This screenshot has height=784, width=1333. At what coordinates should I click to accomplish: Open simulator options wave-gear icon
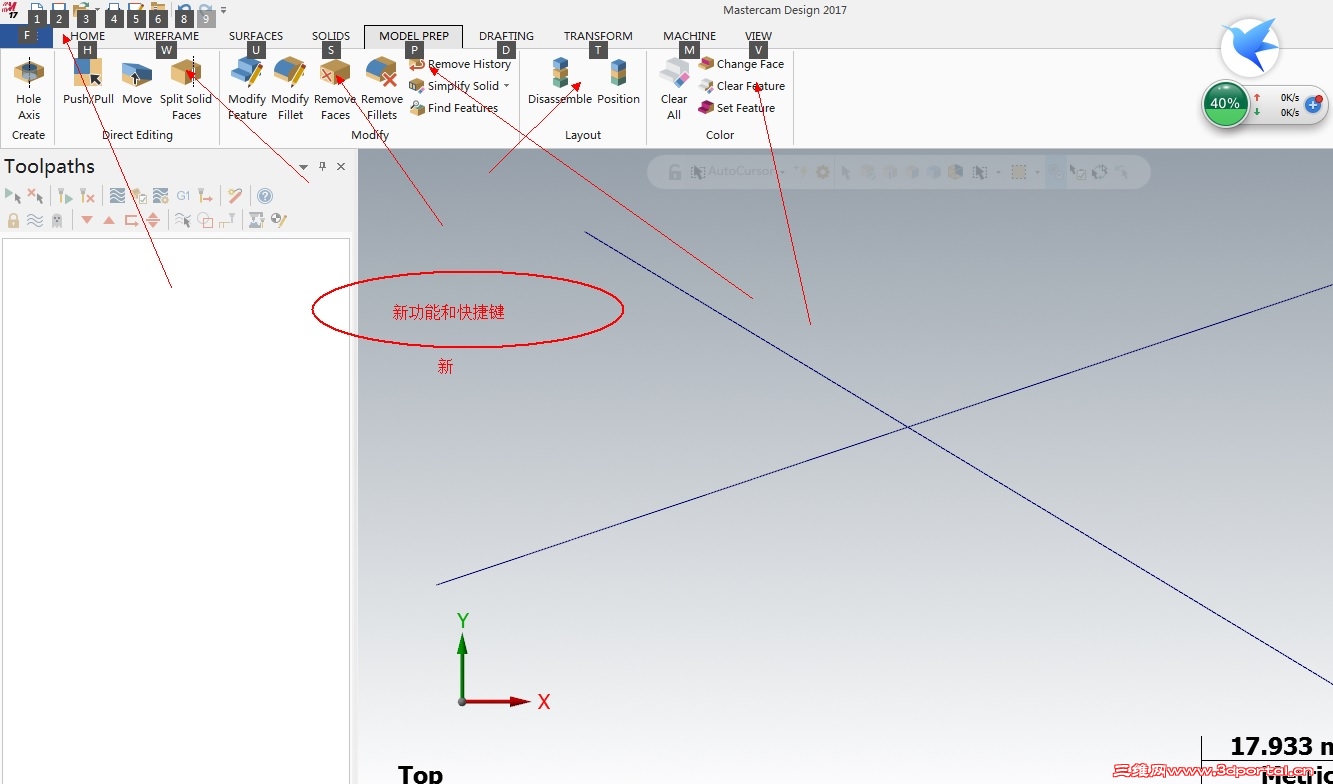click(161, 196)
